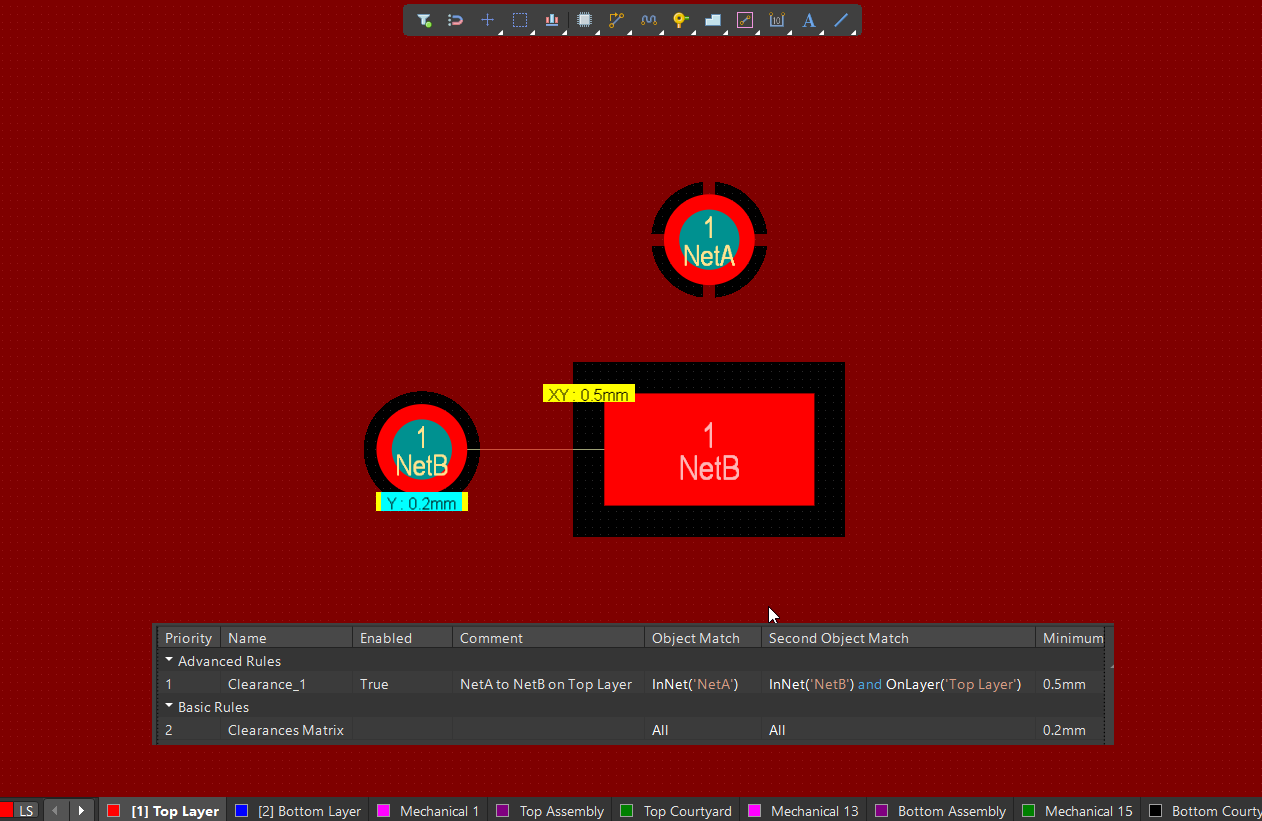Sort rules by Priority column header
Screen dimensions: 1262x821
click(x=189, y=638)
